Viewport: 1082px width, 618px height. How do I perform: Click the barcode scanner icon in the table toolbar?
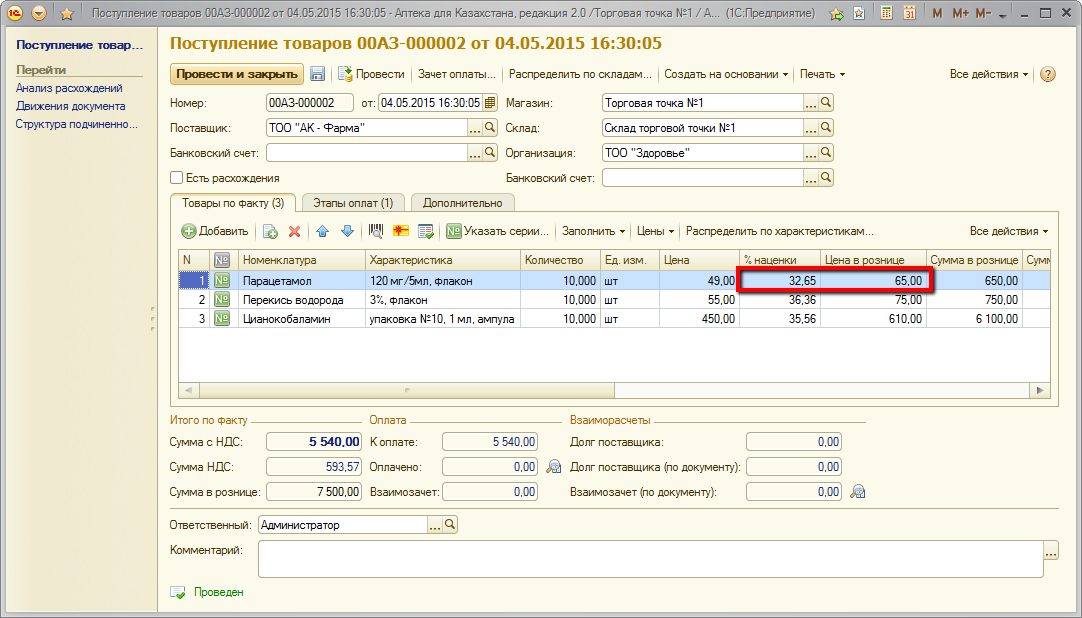click(x=377, y=231)
